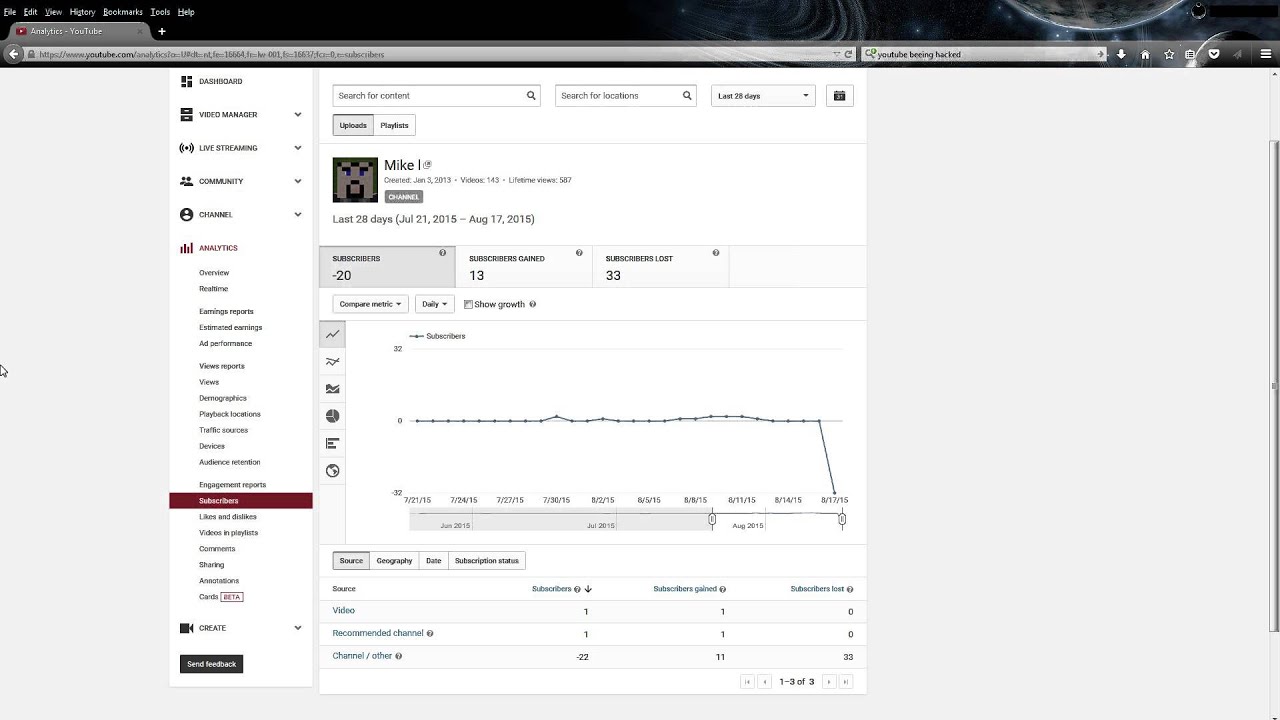The image size is (1280, 720).
Task: Open the browser hamburger menu
Action: pos(1265,54)
